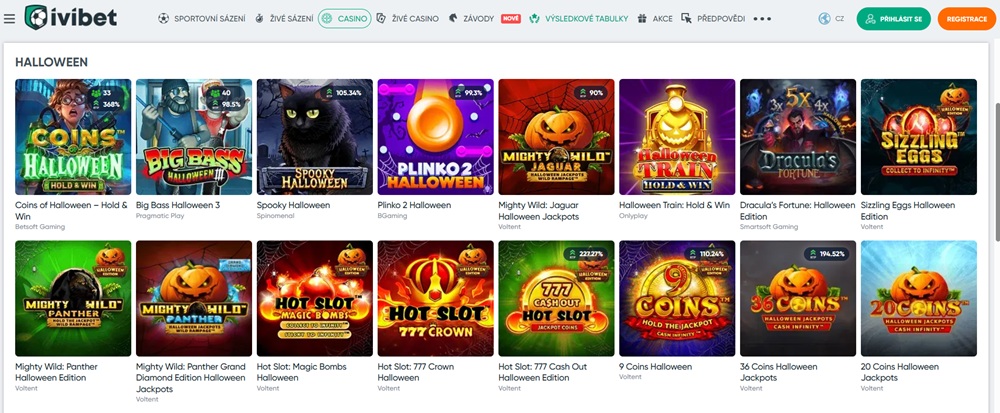Open Big Bass Halloween 3 thumbnail
This screenshot has height=413, width=1000.
[194, 137]
